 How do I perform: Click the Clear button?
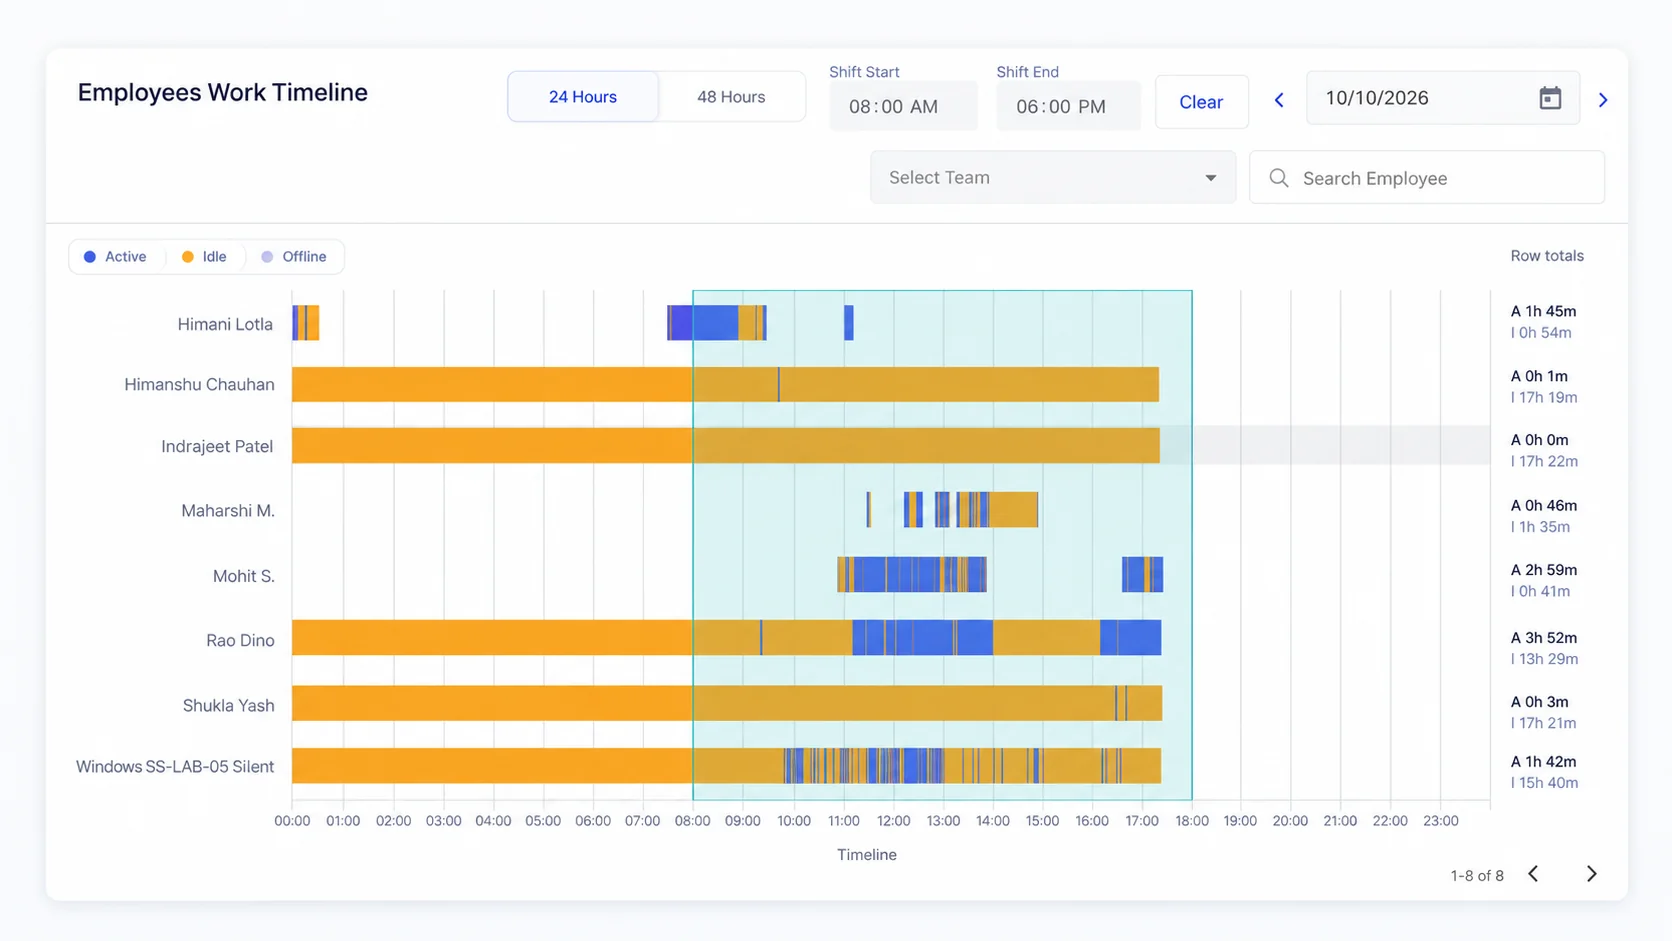(1201, 102)
